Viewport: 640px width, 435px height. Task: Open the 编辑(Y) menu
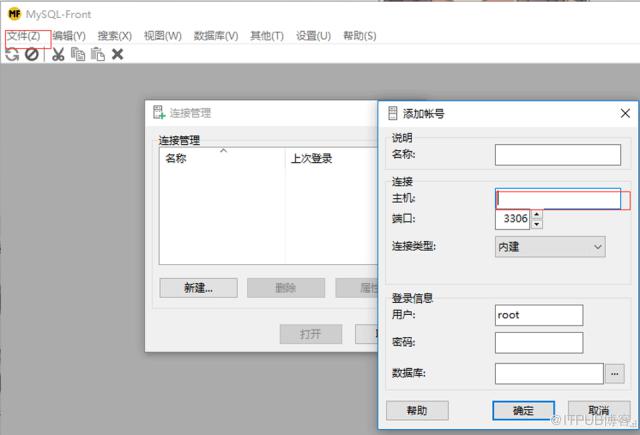click(x=69, y=36)
